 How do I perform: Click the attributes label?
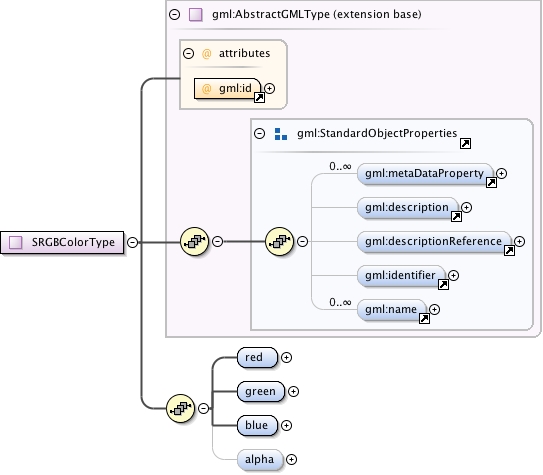tap(244, 53)
